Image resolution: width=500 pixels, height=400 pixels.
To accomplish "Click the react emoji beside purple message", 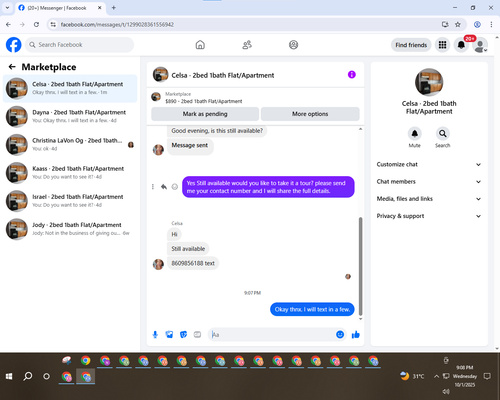I will point(175,187).
